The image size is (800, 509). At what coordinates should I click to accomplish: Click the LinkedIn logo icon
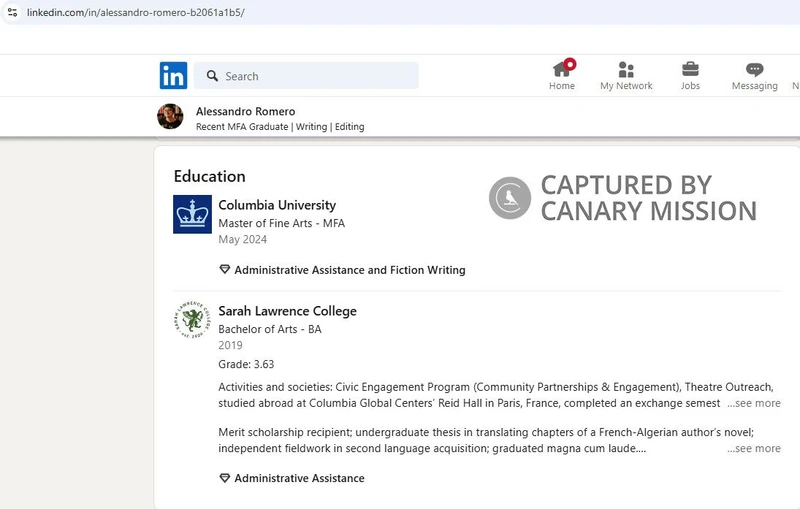[173, 76]
